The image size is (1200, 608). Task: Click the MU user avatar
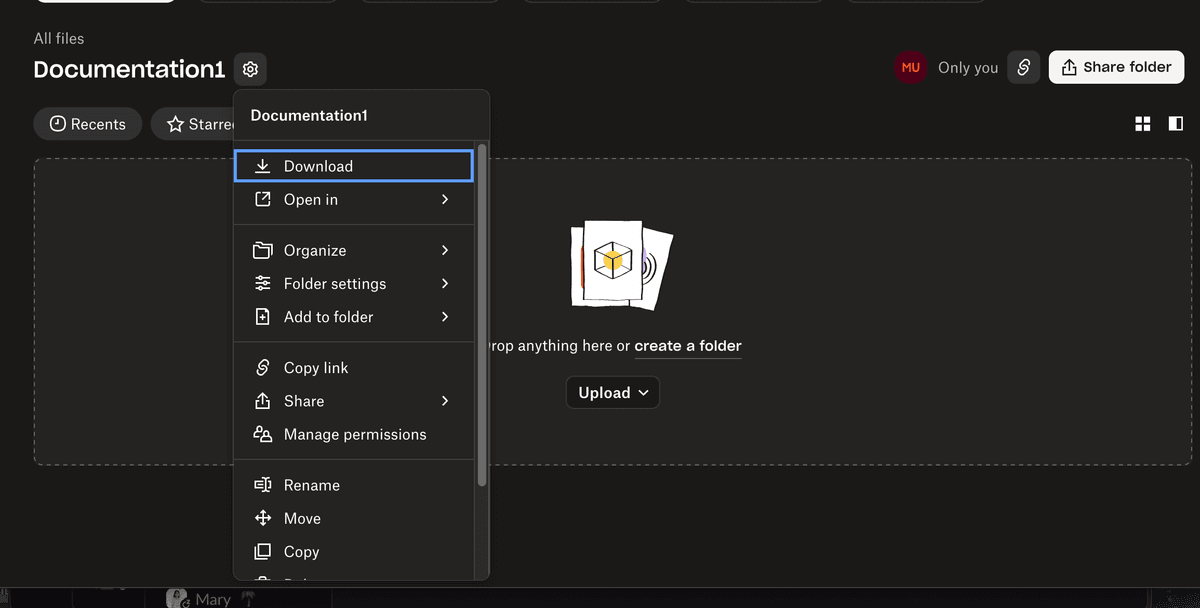point(910,68)
